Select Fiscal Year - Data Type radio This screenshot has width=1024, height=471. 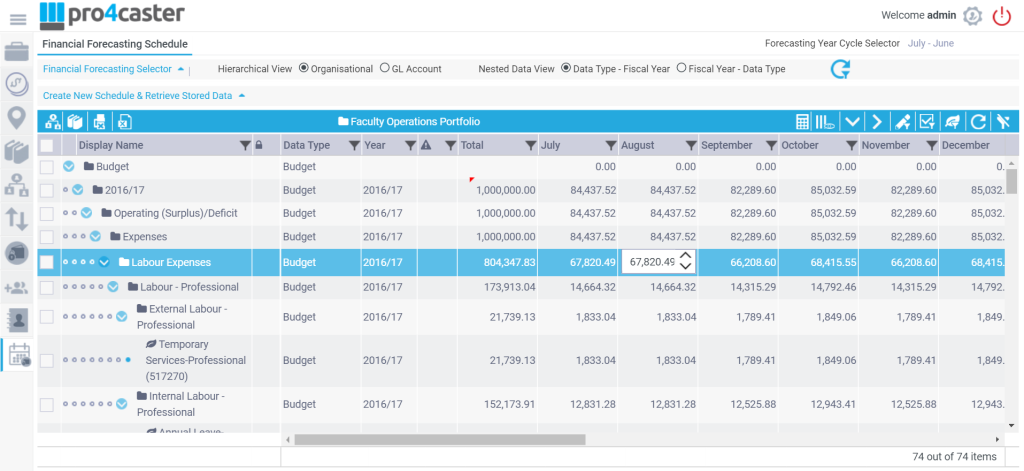pyautogui.click(x=682, y=68)
